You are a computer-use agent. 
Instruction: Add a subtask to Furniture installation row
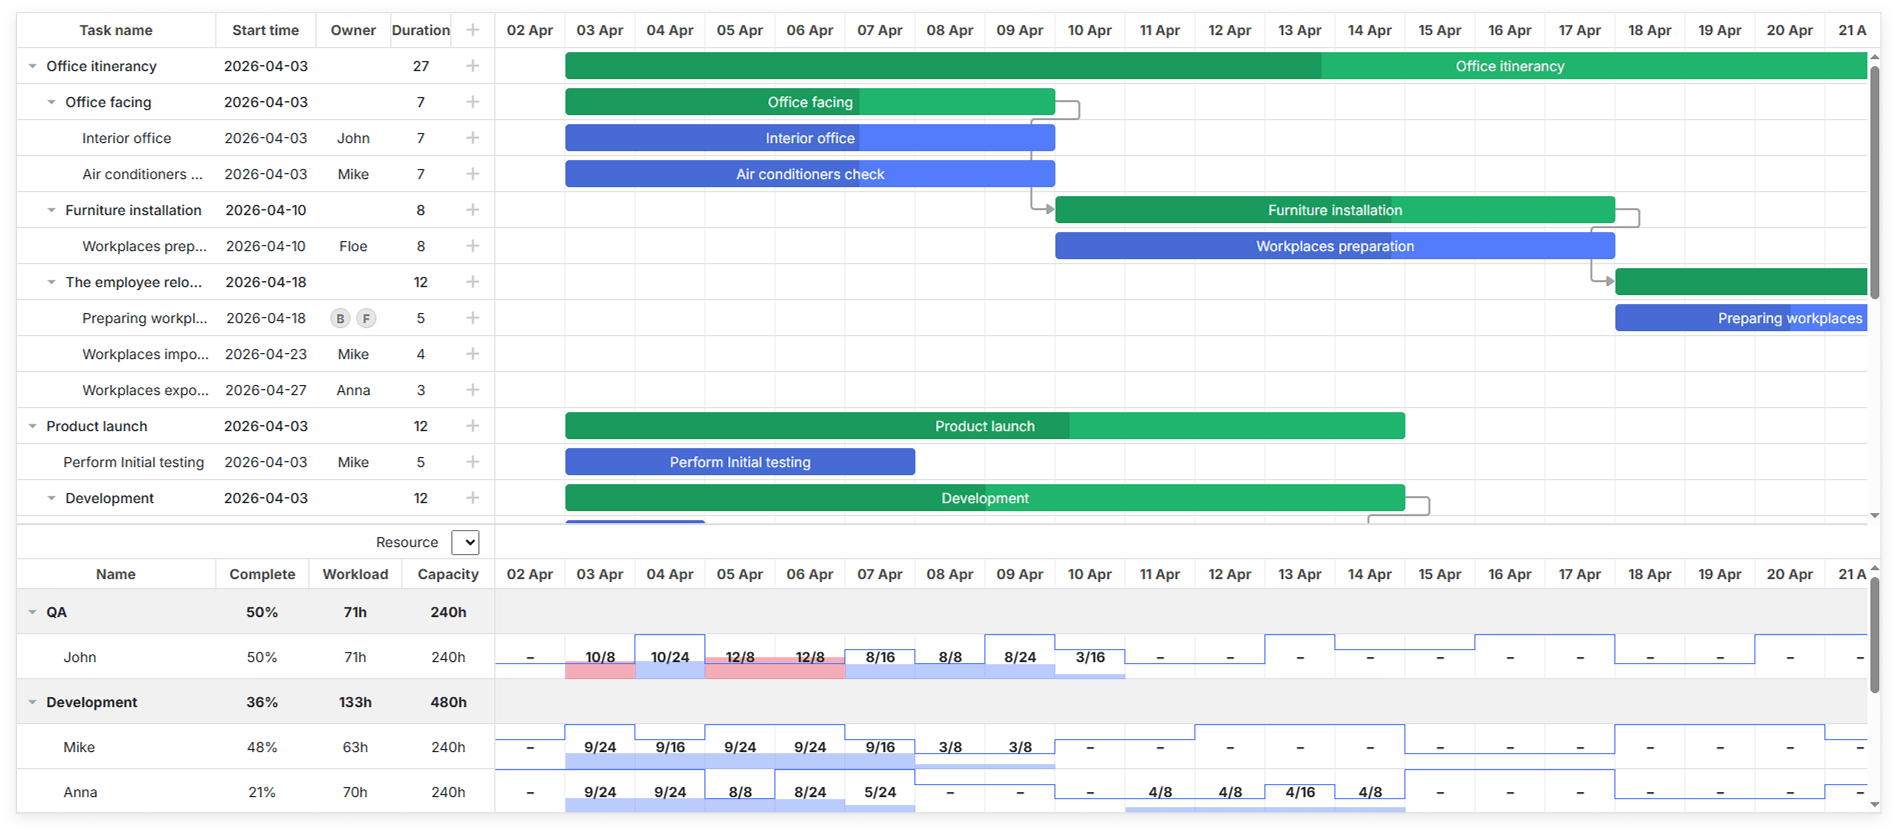[x=473, y=210]
